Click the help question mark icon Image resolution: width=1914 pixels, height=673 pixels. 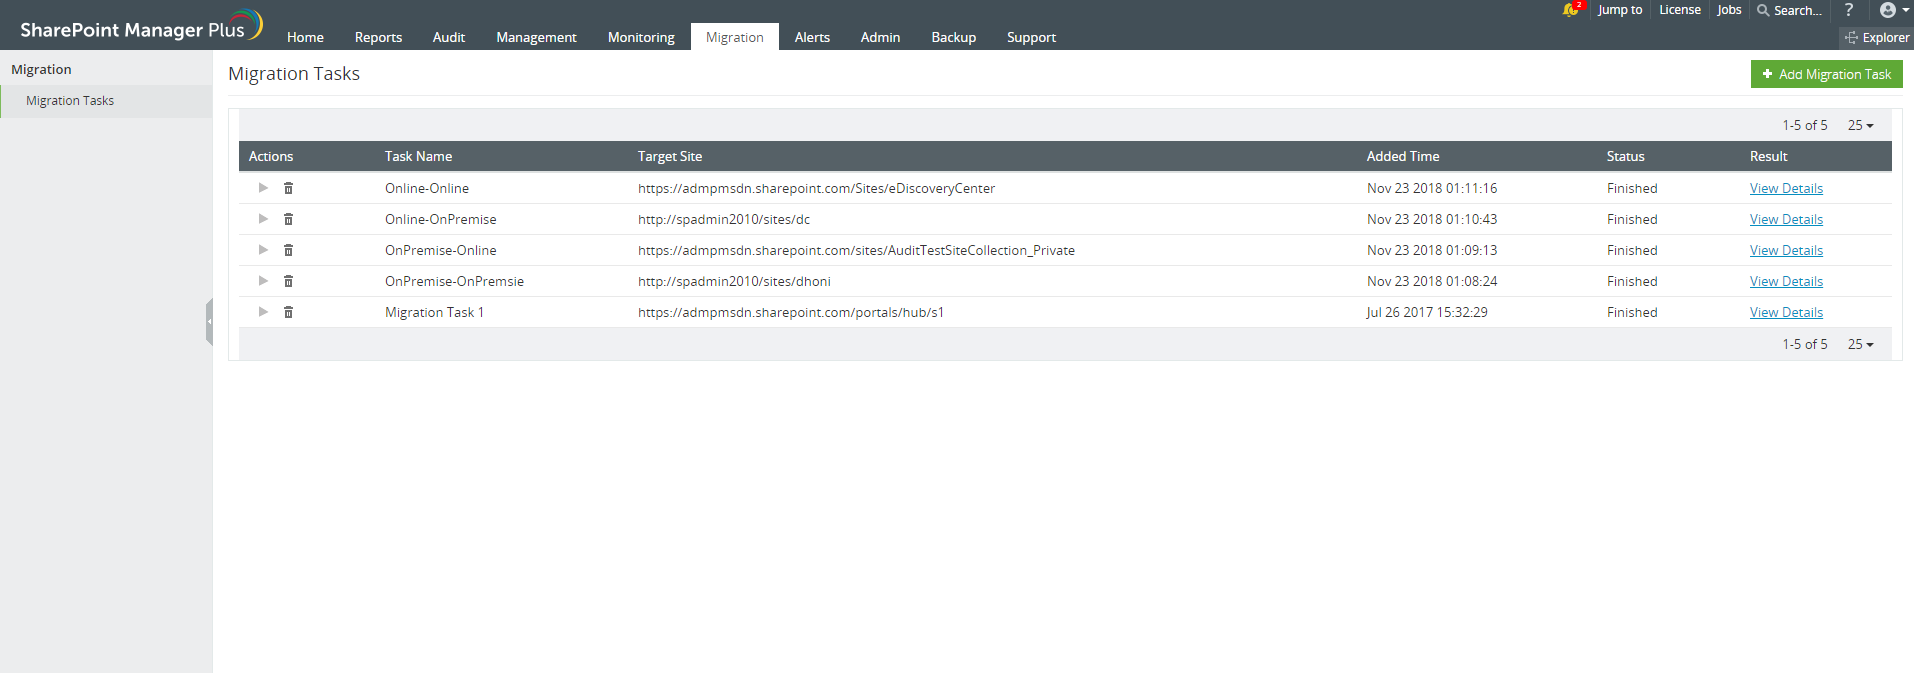1849,10
